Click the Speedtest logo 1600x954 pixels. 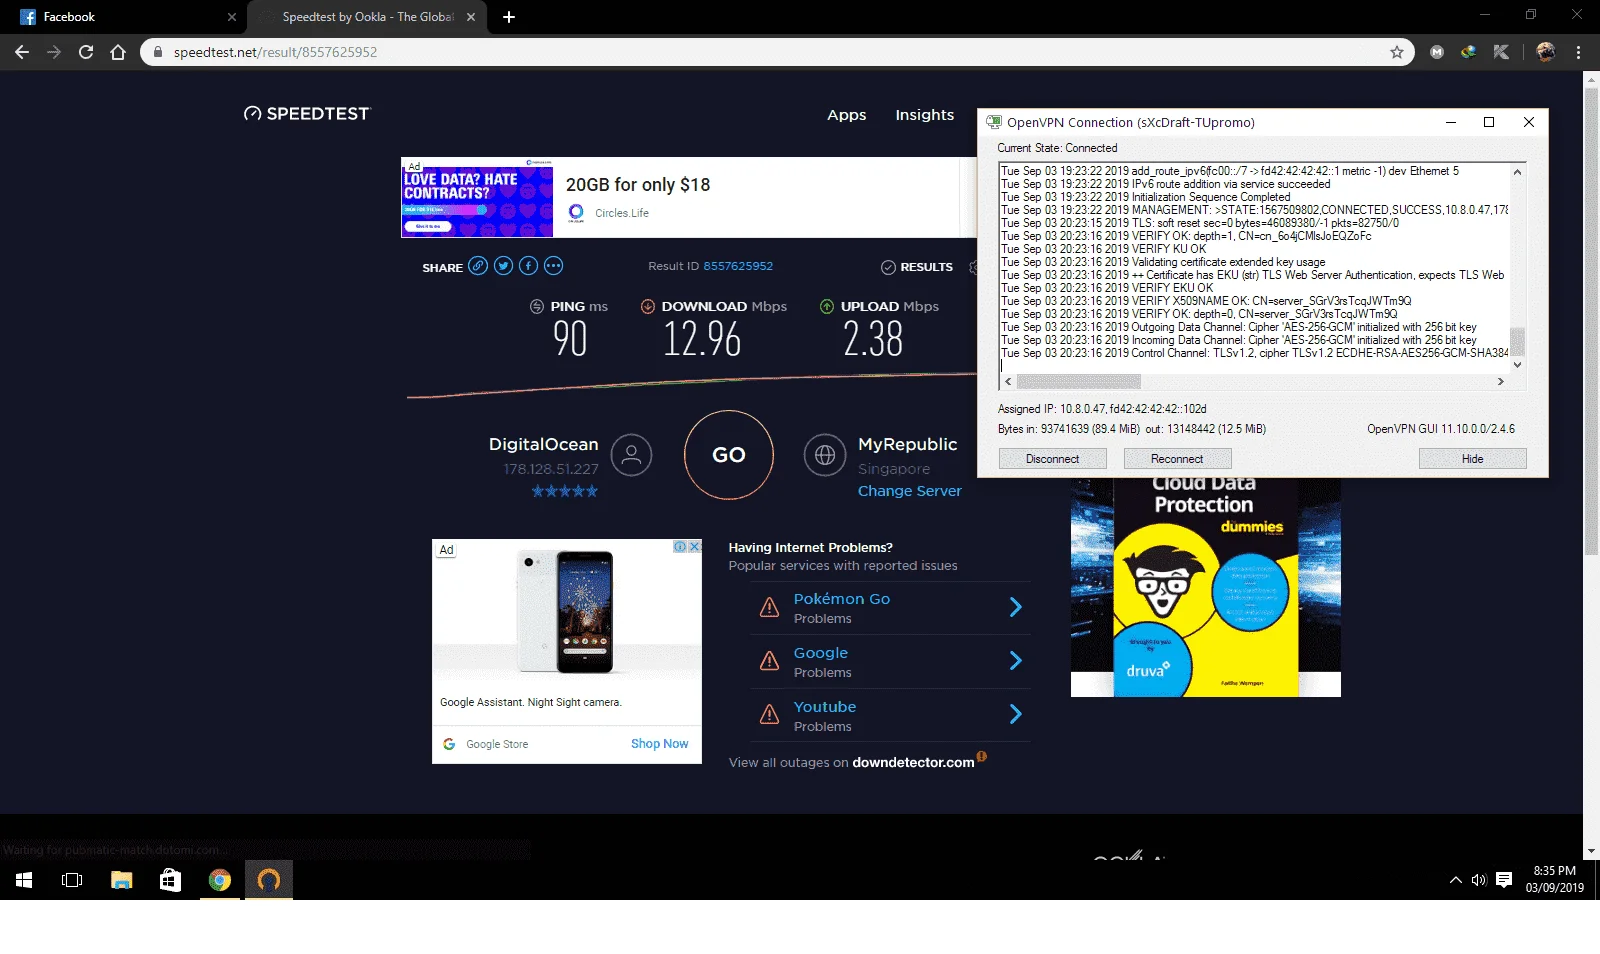tap(307, 114)
